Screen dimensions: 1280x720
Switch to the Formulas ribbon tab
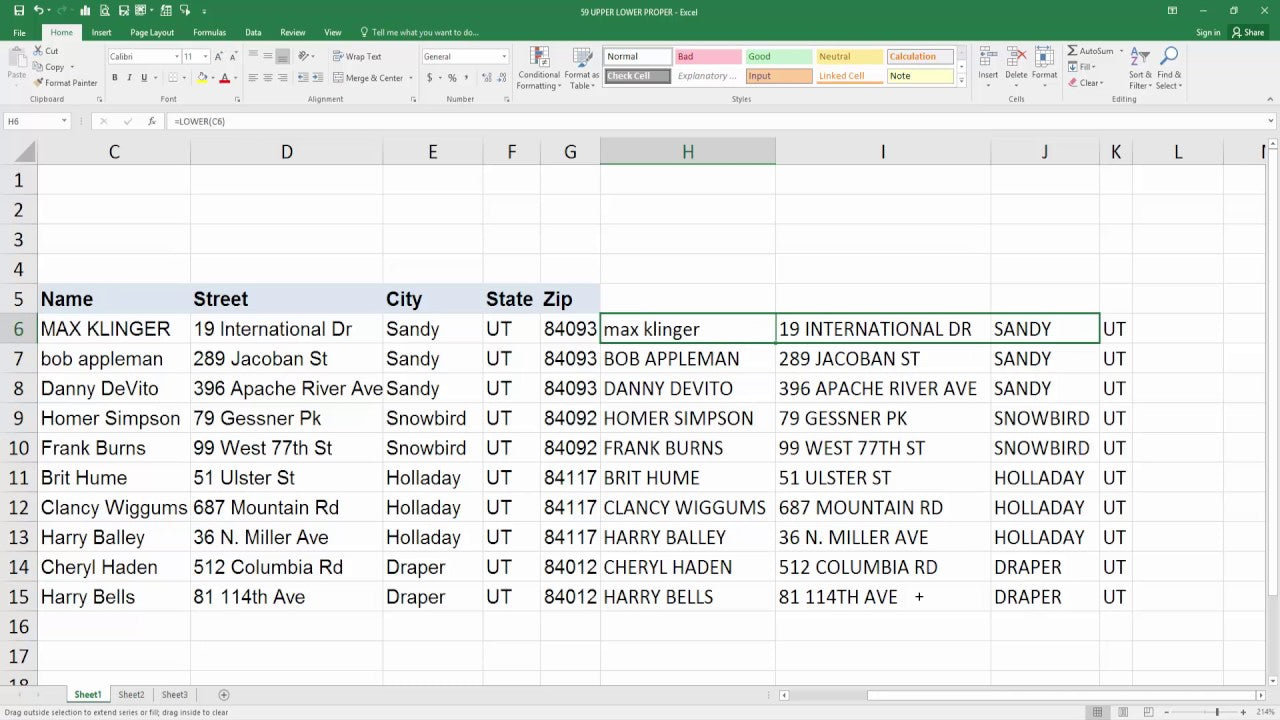pyautogui.click(x=209, y=32)
